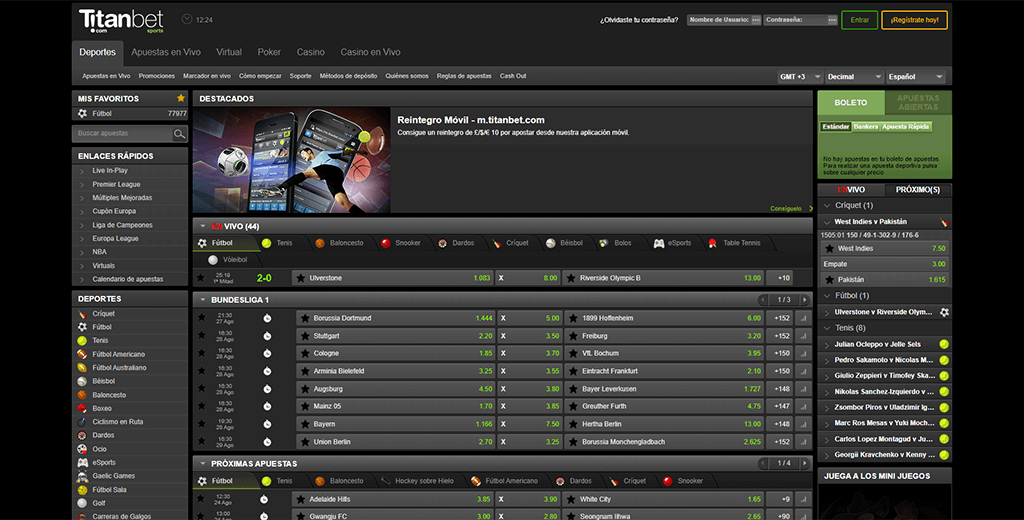Click settings icon beside Ulverstone v Riverside
Image resolution: width=1024 pixels, height=520 pixels.
944,312
